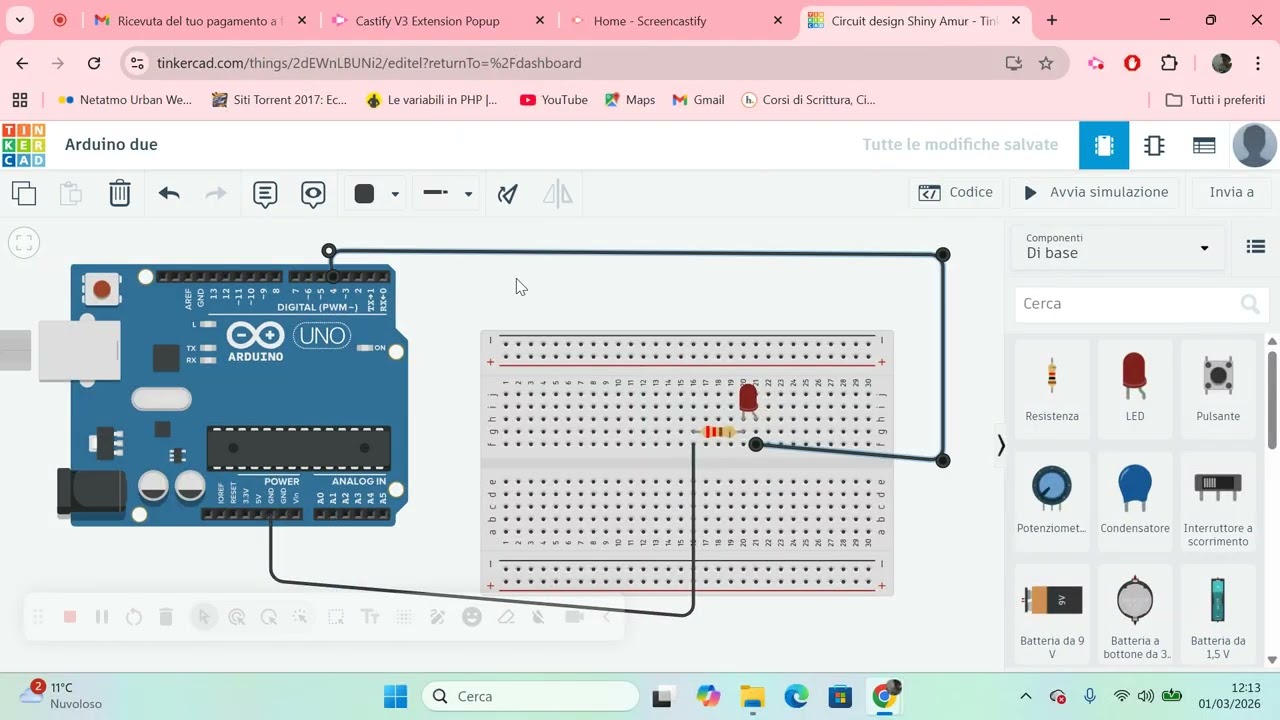Screen dimensions: 1280x720
Task: Discard recording with Screencastify trash icon
Action: (x=166, y=617)
